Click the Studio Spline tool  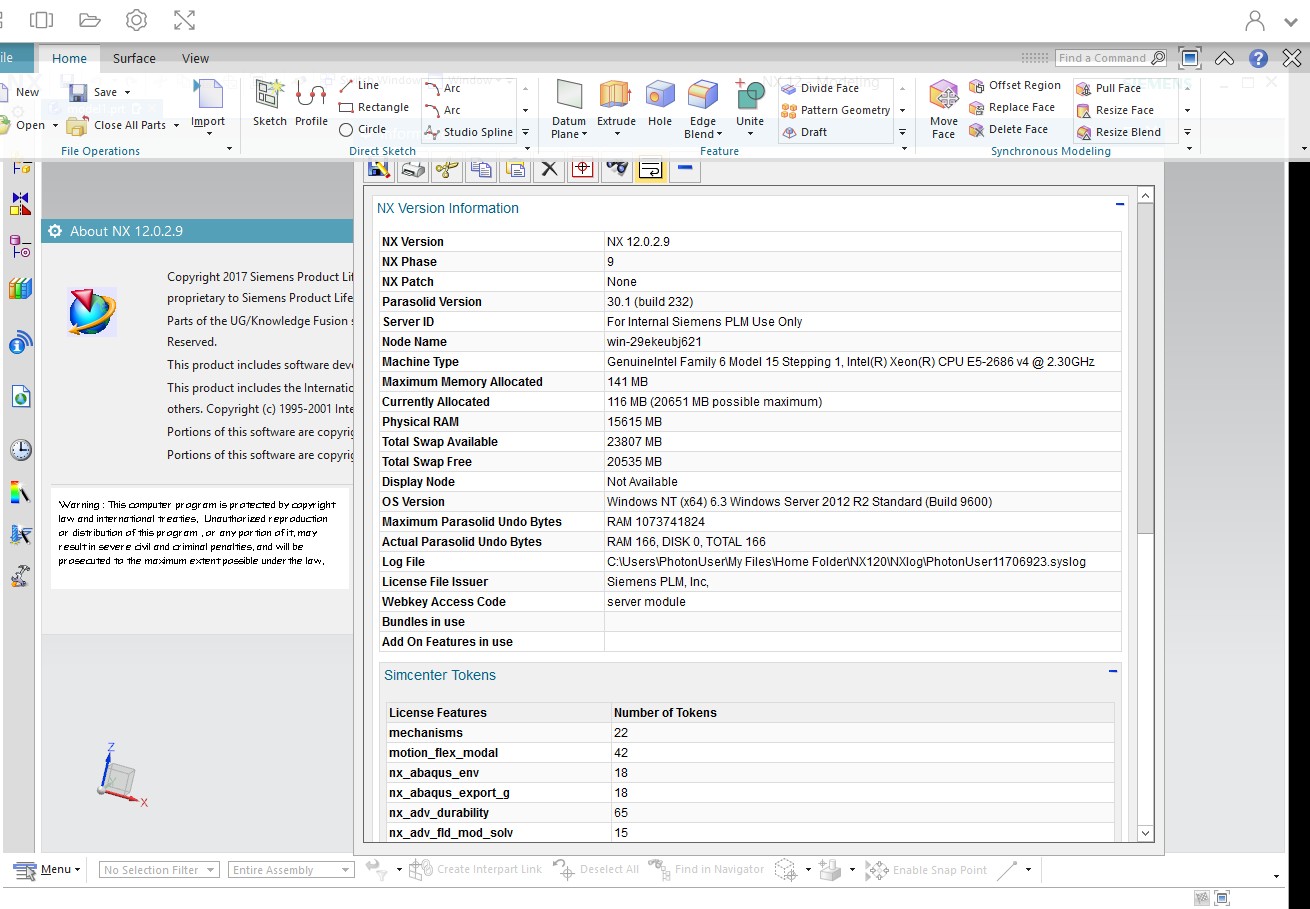pyautogui.click(x=468, y=132)
